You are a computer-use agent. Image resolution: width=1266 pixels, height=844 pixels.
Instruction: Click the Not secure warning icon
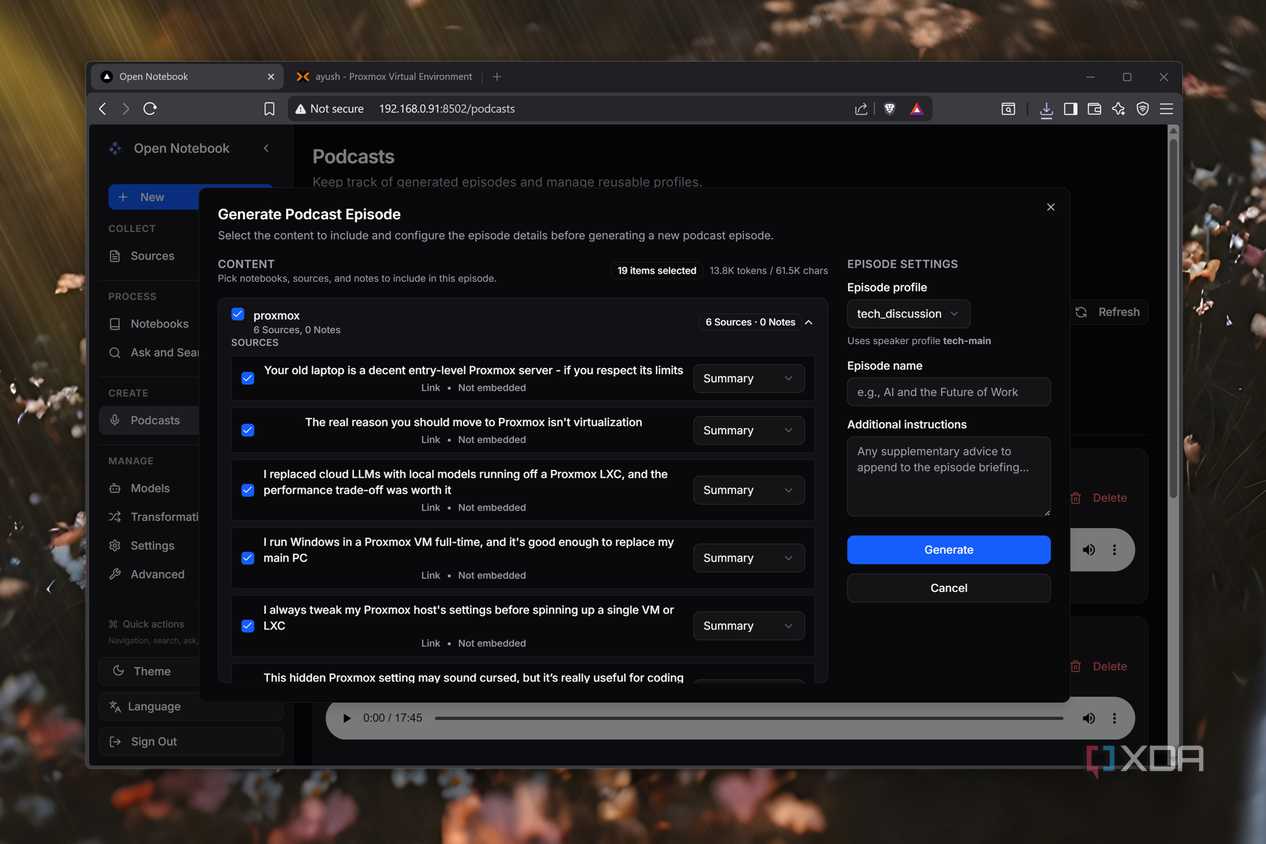pos(299,109)
